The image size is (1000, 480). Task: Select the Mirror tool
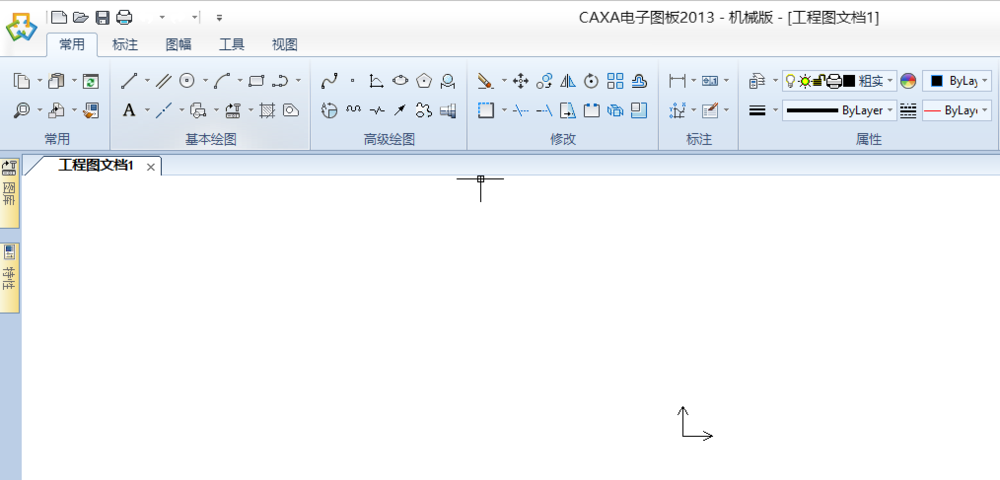(568, 81)
